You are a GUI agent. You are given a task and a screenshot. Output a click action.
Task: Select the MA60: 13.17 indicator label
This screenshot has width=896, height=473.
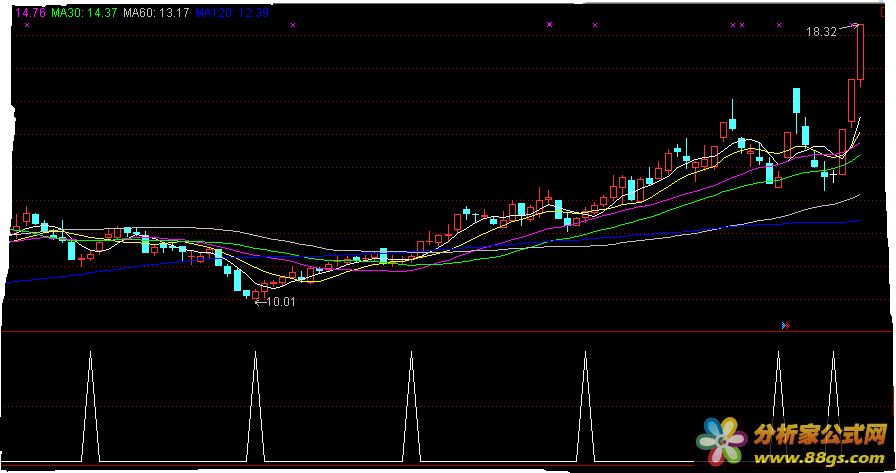pyautogui.click(x=156, y=13)
